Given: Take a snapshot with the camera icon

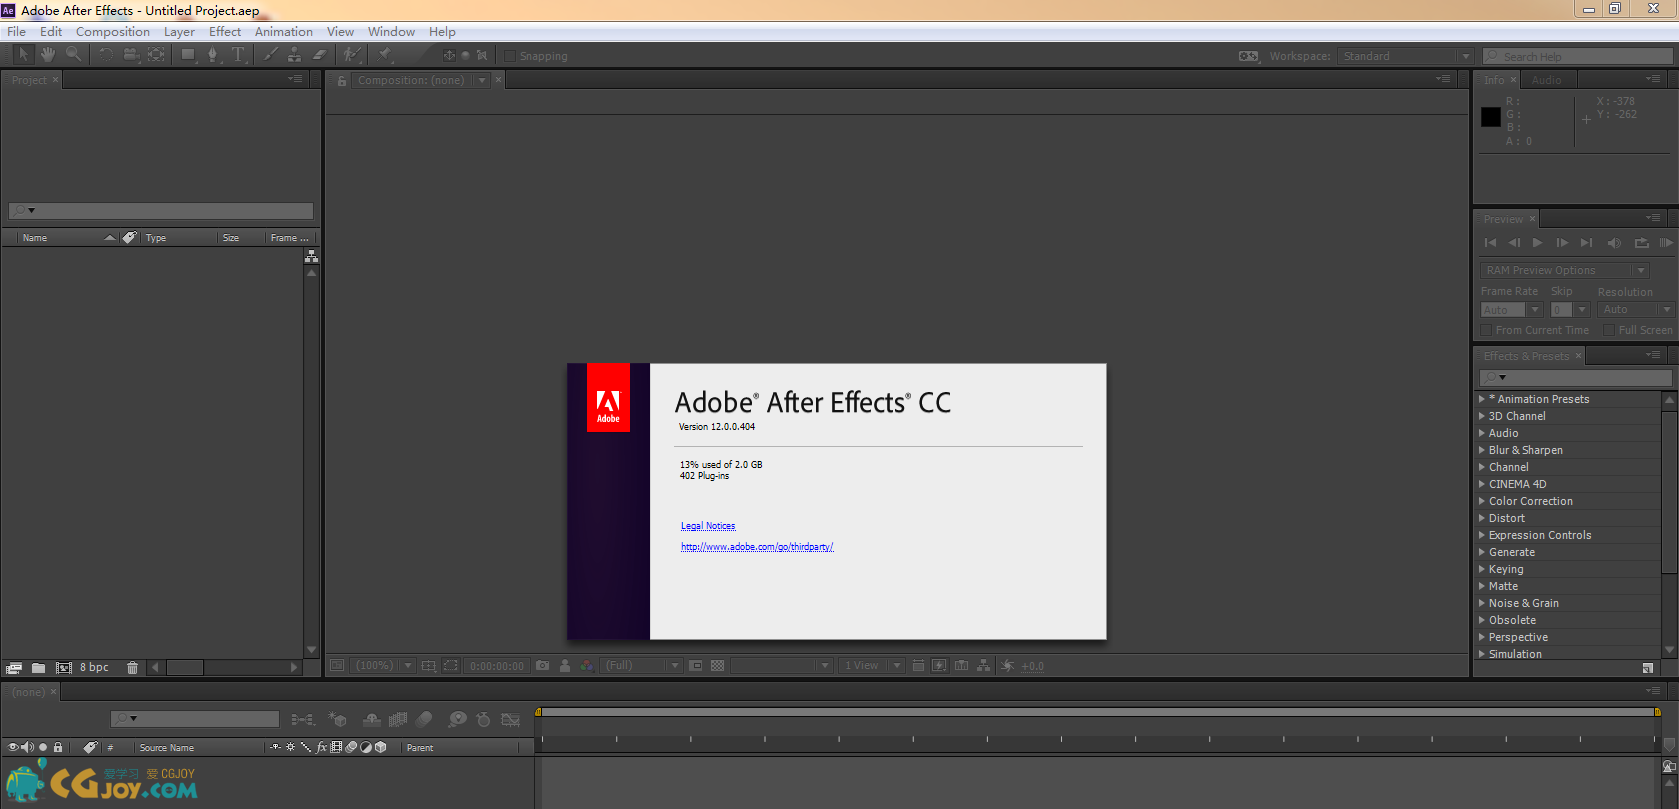Looking at the screenshot, I should pyautogui.click(x=542, y=666).
